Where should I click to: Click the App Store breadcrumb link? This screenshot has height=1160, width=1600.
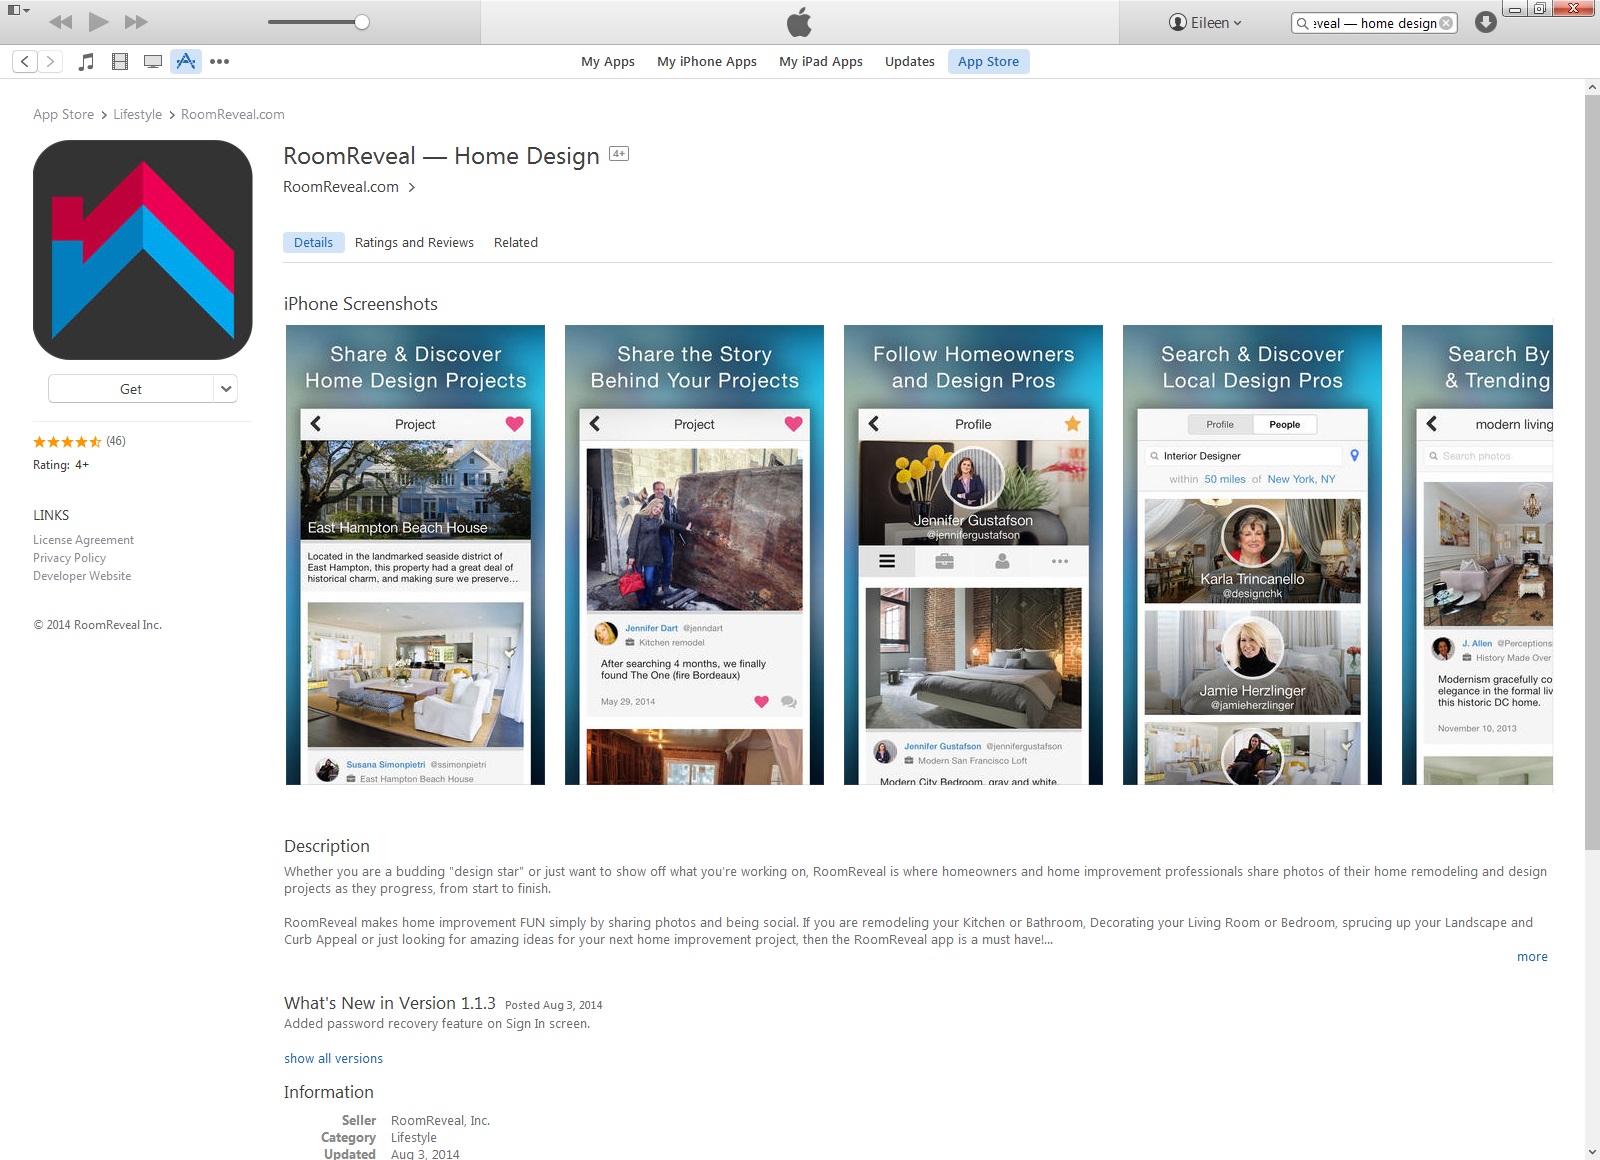(x=63, y=114)
